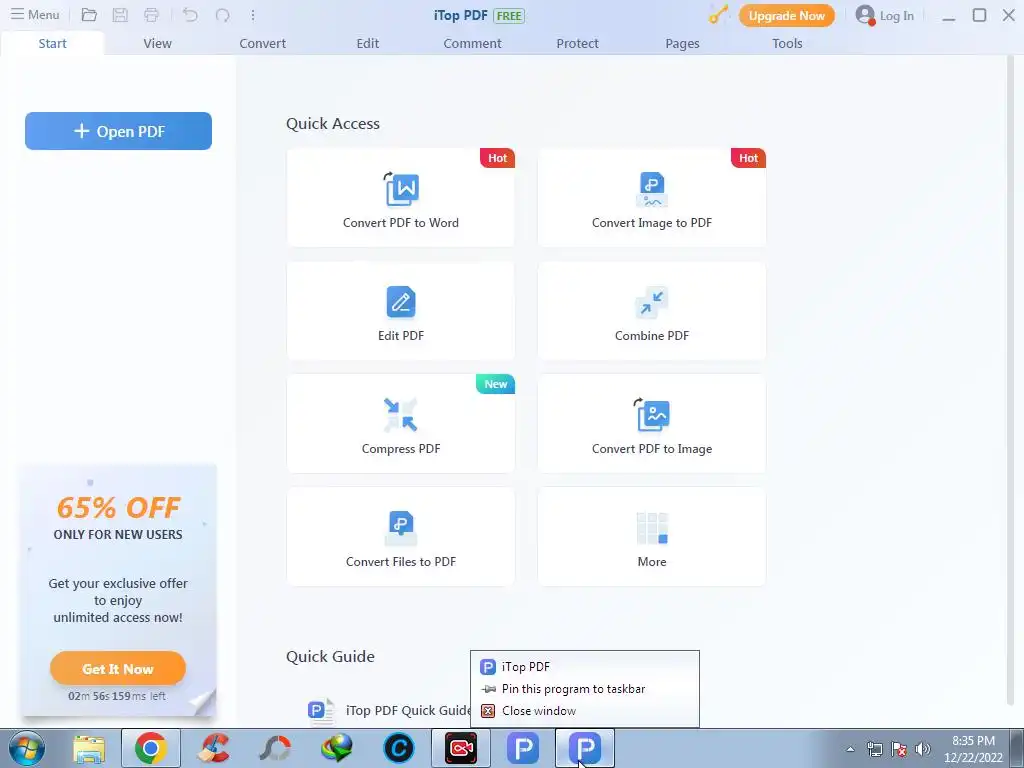Select the Protect tab
The width and height of the screenshot is (1024, 768).
[577, 43]
